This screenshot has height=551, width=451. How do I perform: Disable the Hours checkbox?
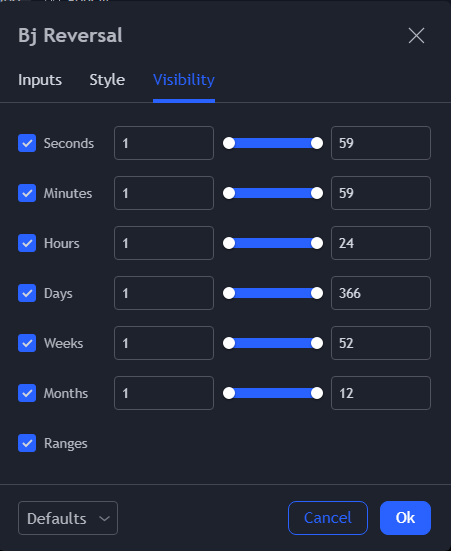tap(27, 243)
